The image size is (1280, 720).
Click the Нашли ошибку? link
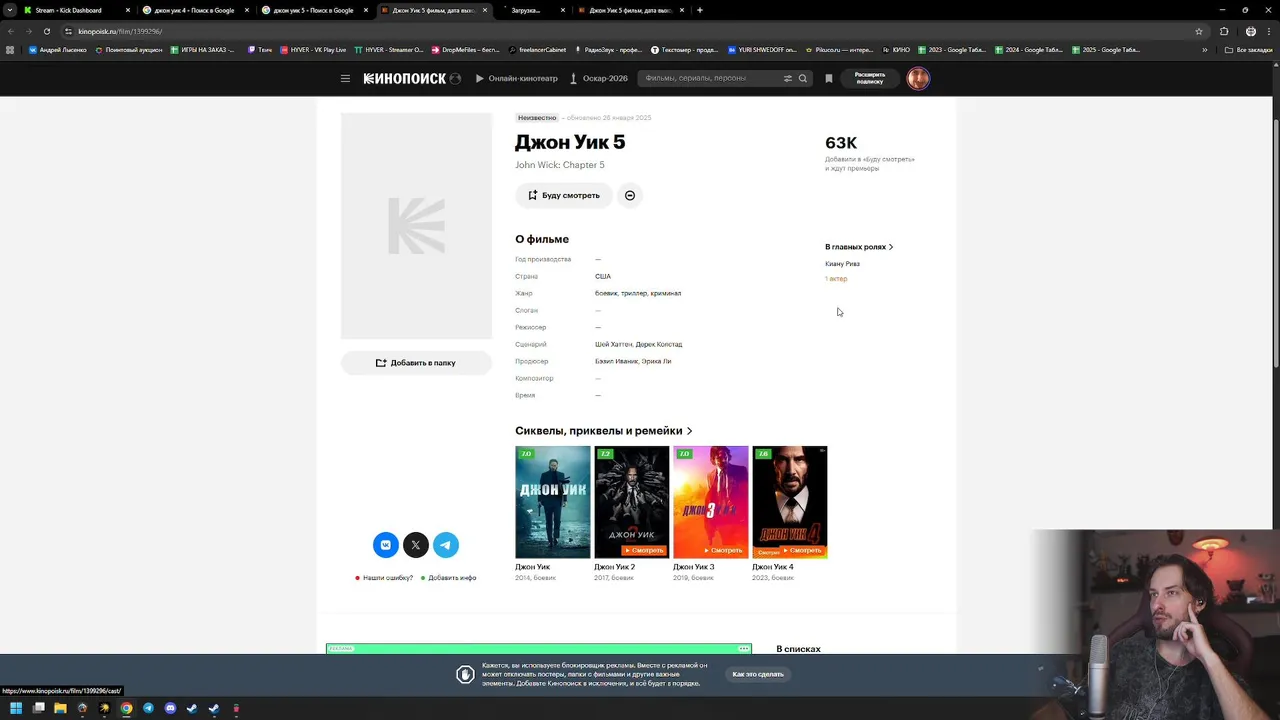(x=387, y=578)
